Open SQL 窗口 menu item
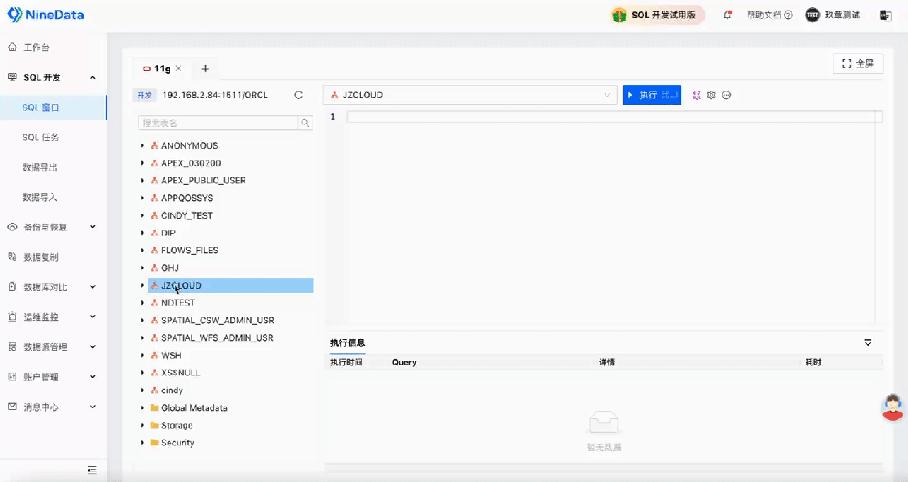Screen dimensions: 908x482 (41, 107)
